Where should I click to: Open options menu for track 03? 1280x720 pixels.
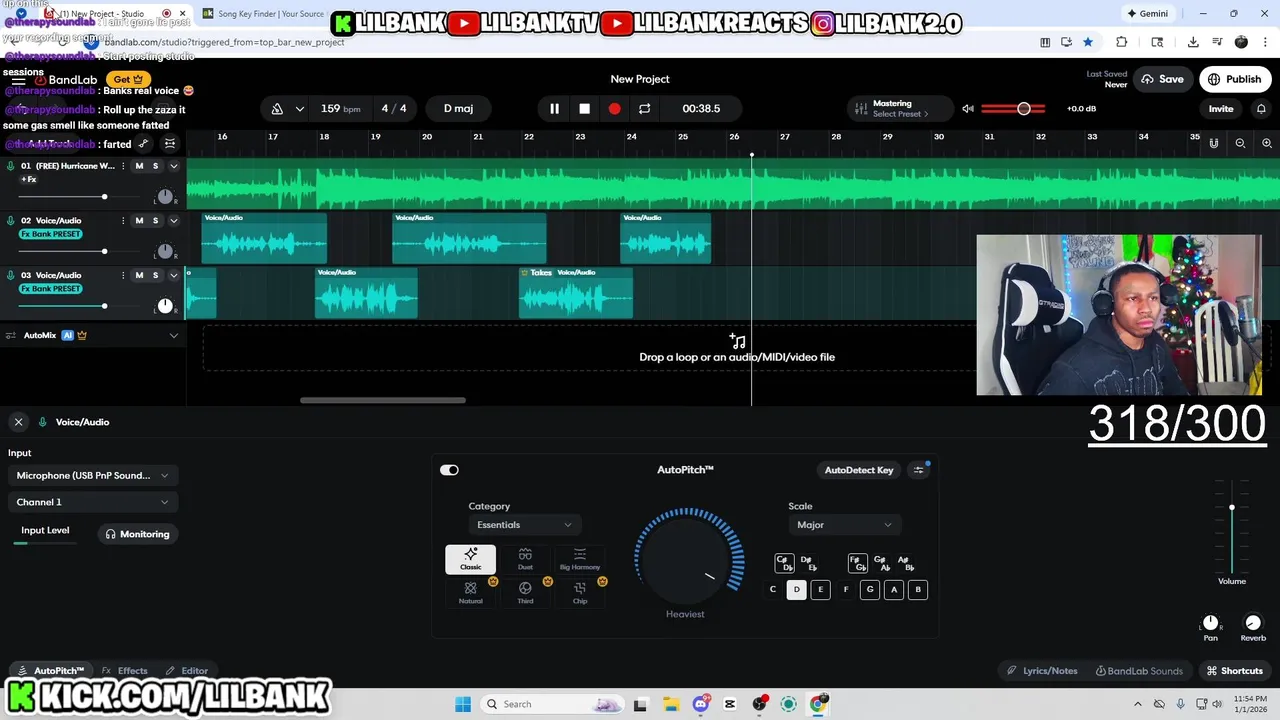click(123, 275)
